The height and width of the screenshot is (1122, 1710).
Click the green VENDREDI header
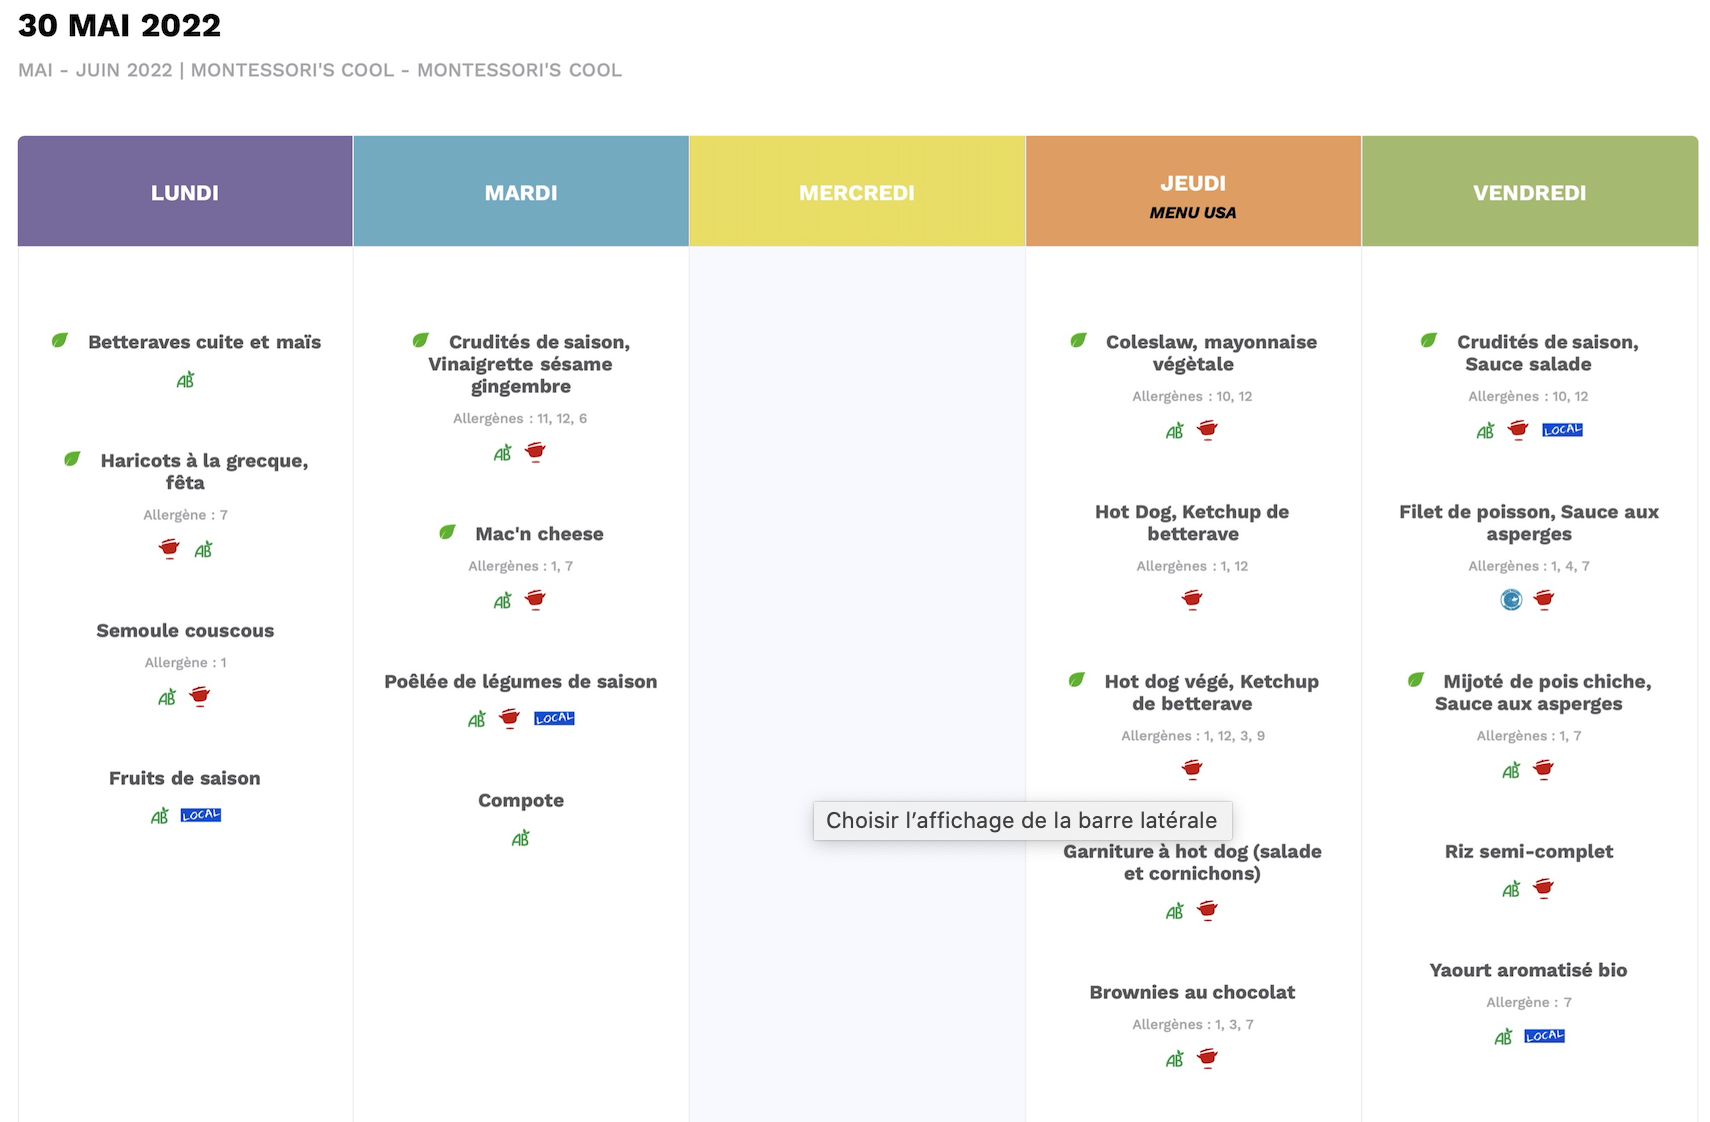(1529, 192)
